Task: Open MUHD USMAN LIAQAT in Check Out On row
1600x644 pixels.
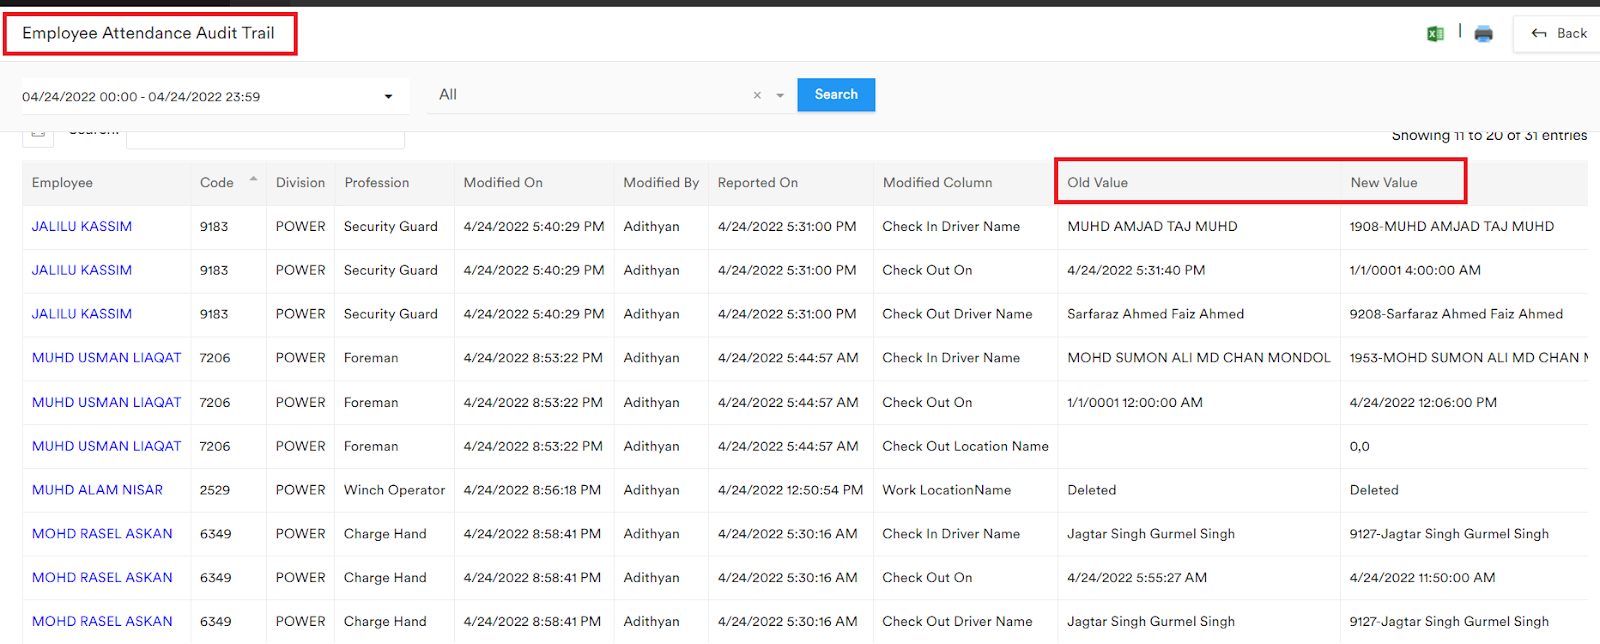Action: point(107,403)
